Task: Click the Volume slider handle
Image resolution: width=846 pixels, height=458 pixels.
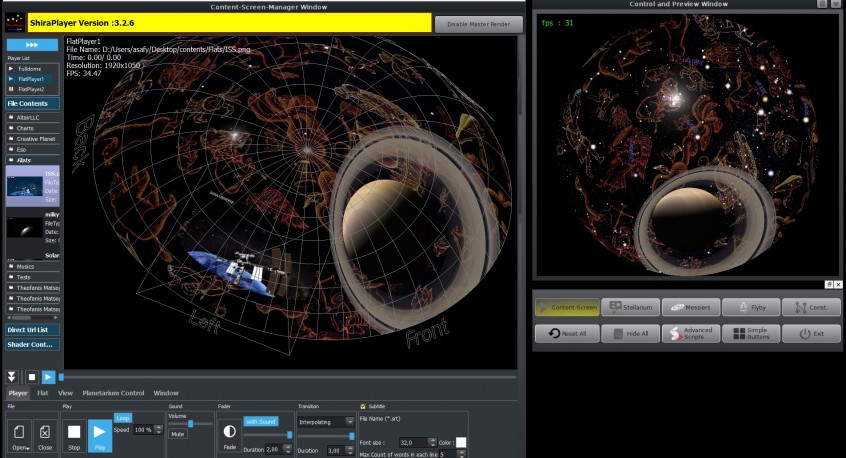Action: click(190, 424)
